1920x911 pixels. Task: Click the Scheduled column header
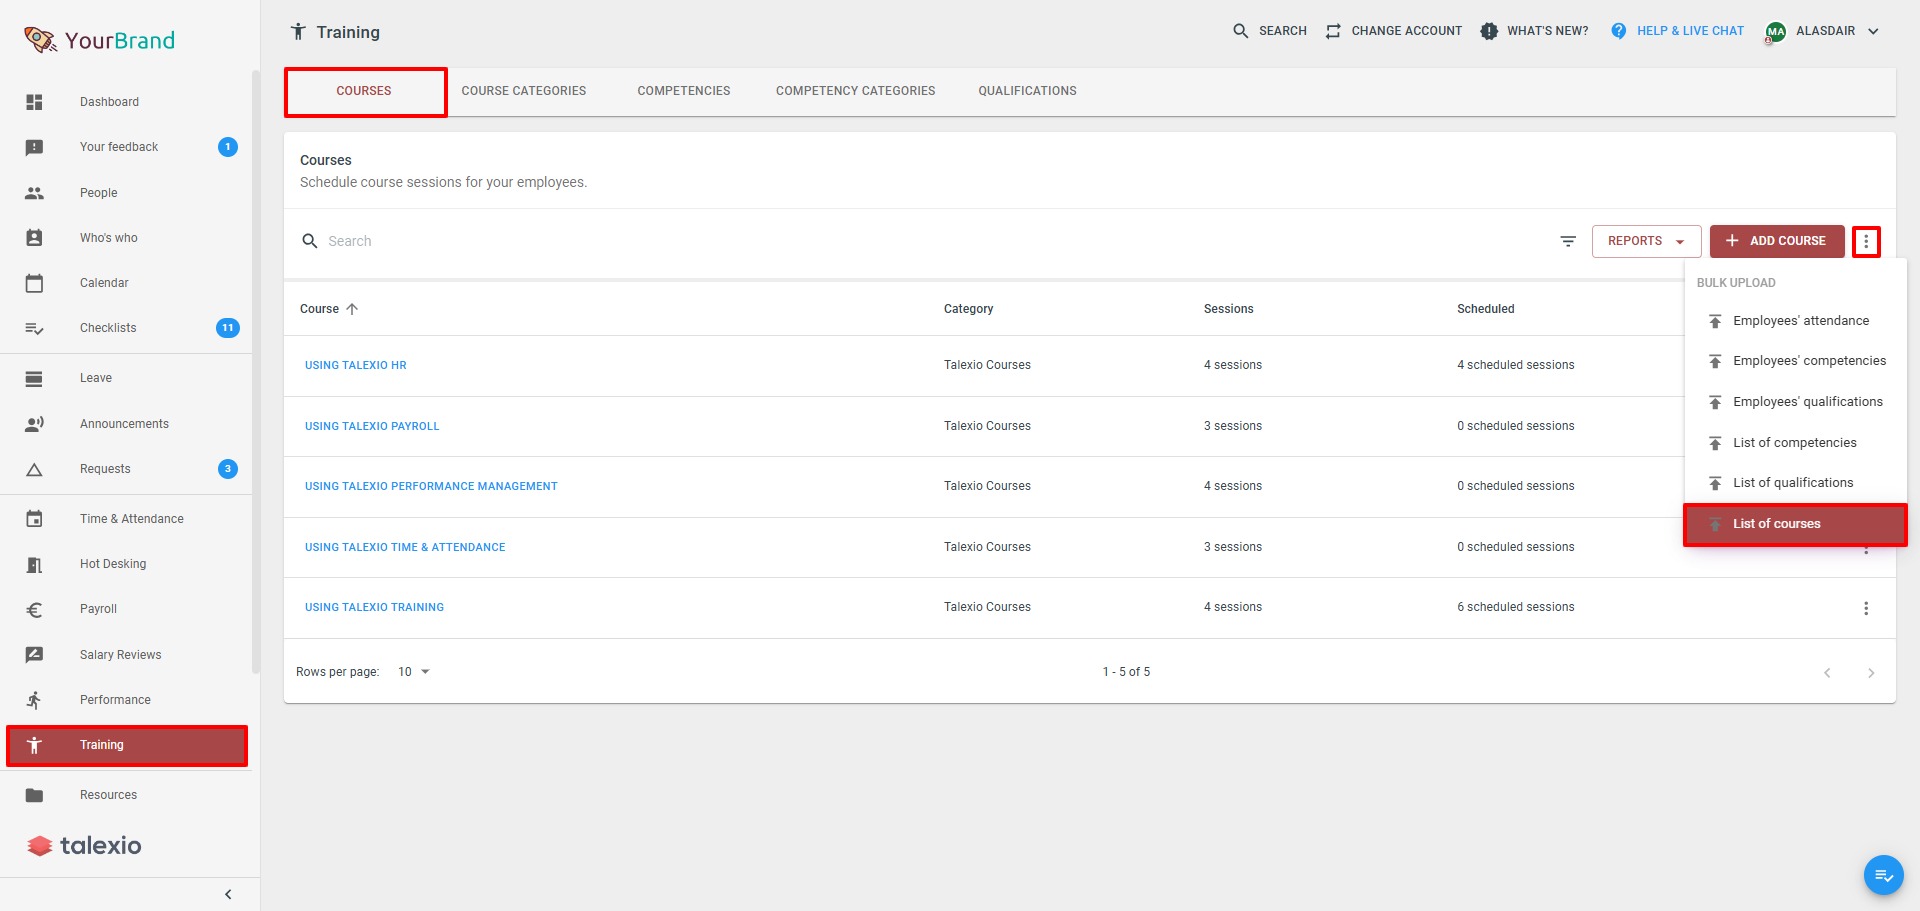1485,309
